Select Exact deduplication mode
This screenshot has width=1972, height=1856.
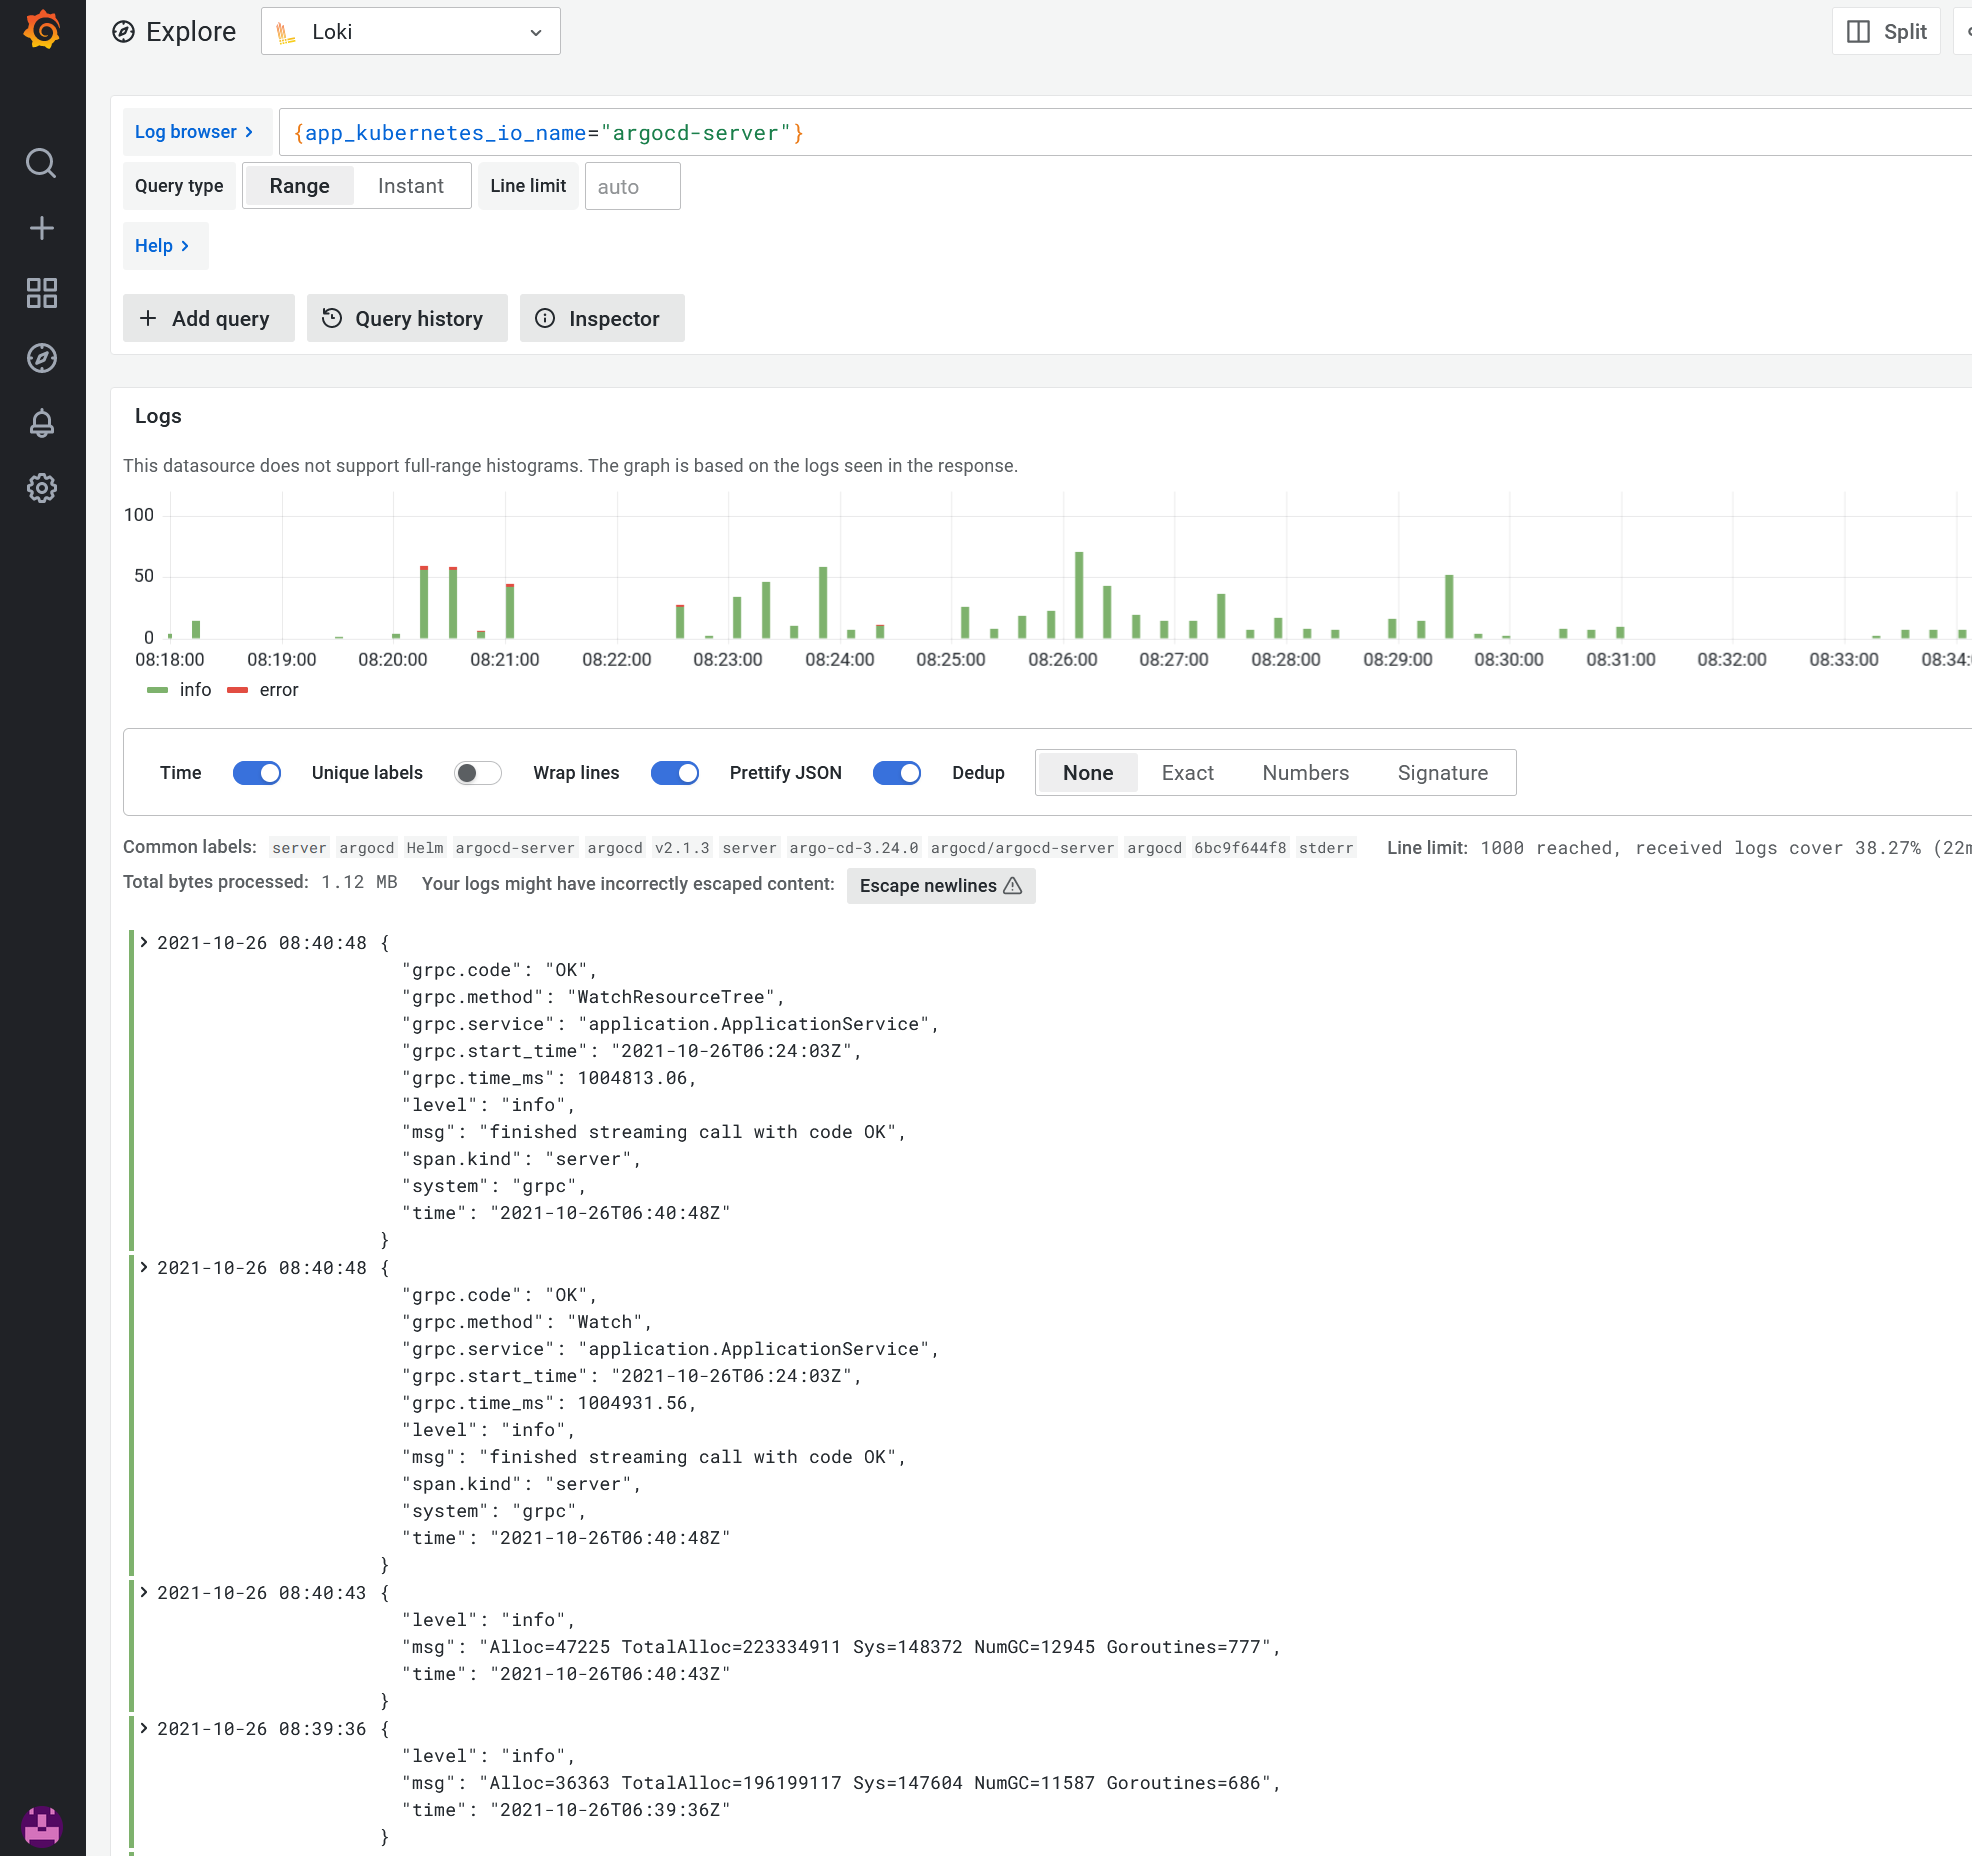point(1187,772)
